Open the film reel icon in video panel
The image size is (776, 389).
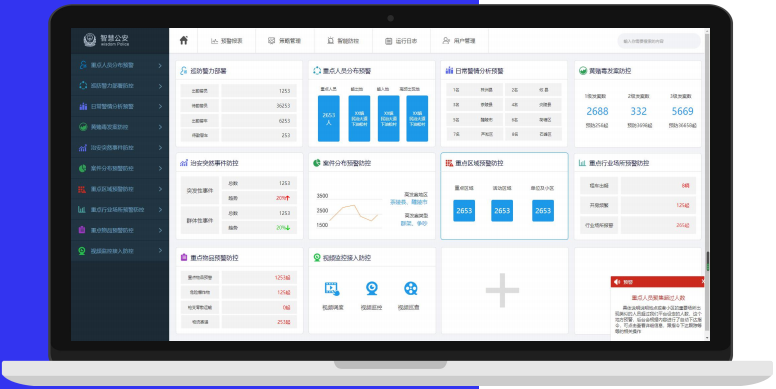(410, 288)
